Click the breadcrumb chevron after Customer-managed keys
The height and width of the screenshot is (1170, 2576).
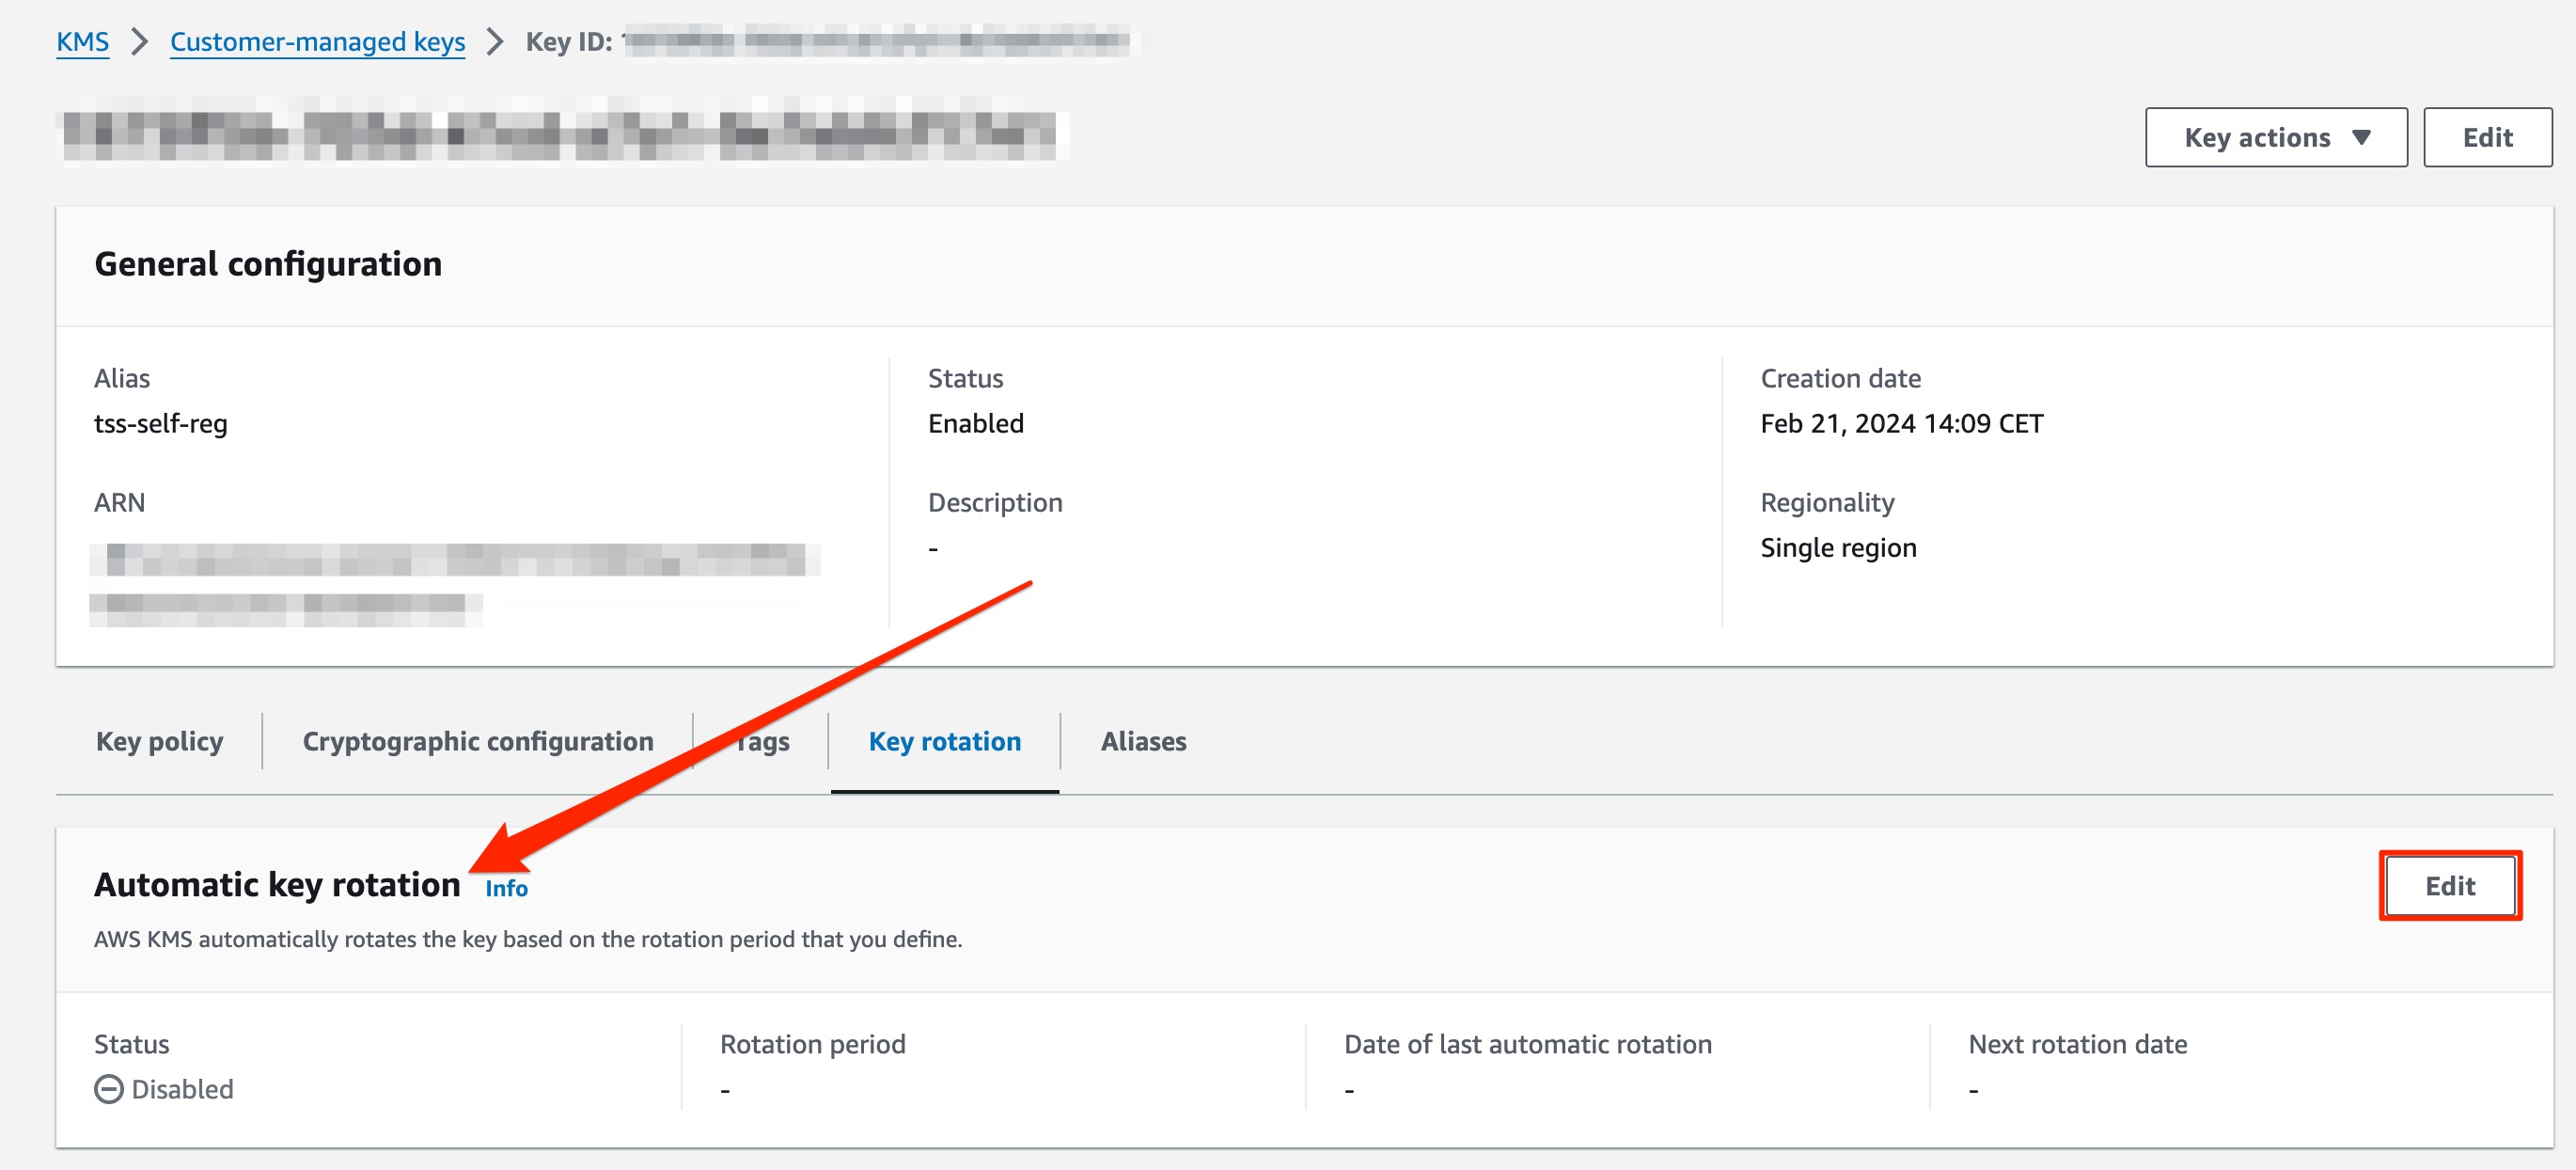click(495, 42)
